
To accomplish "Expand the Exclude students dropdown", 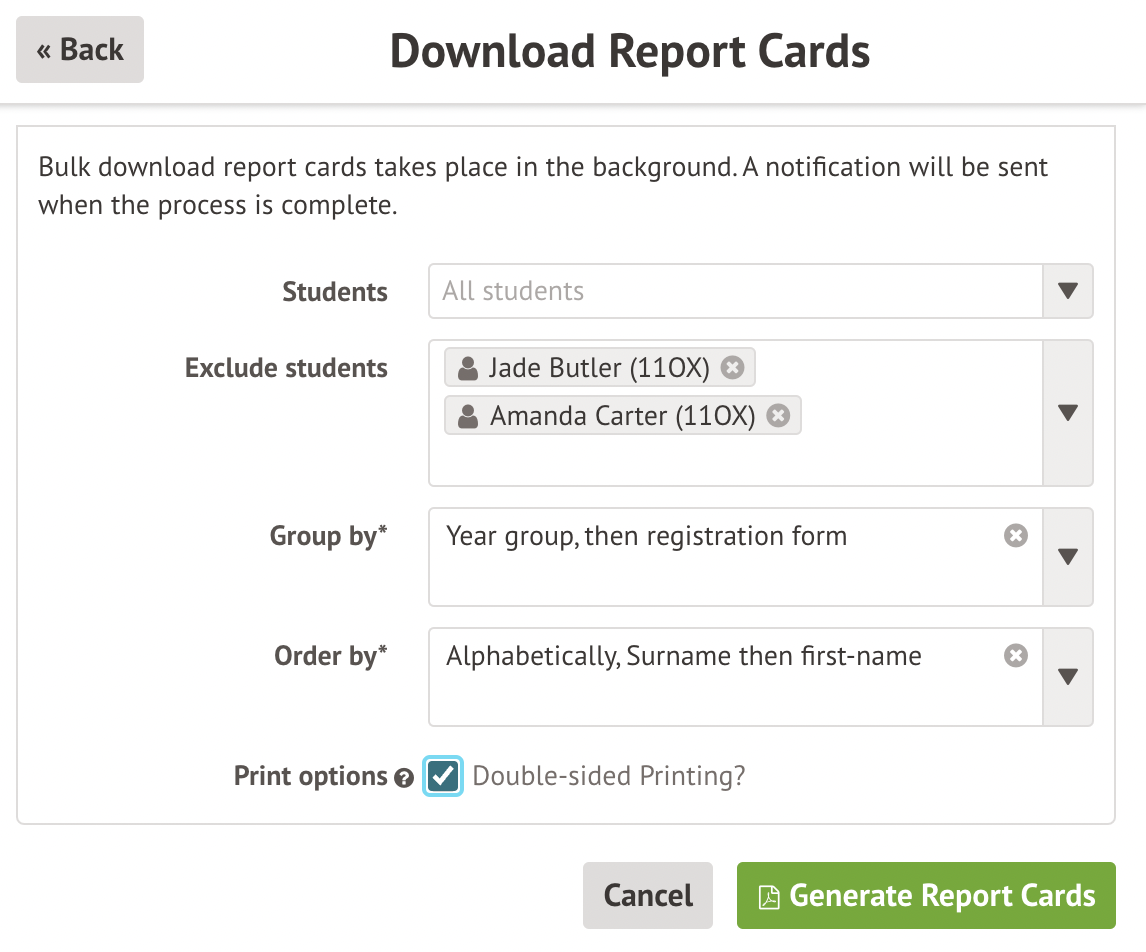I will pyautogui.click(x=1067, y=413).
